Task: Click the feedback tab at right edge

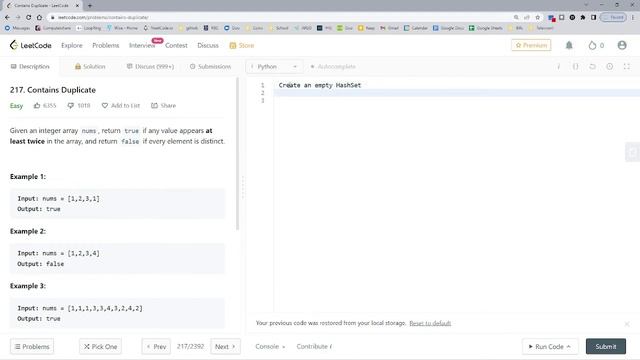Action: (x=633, y=152)
